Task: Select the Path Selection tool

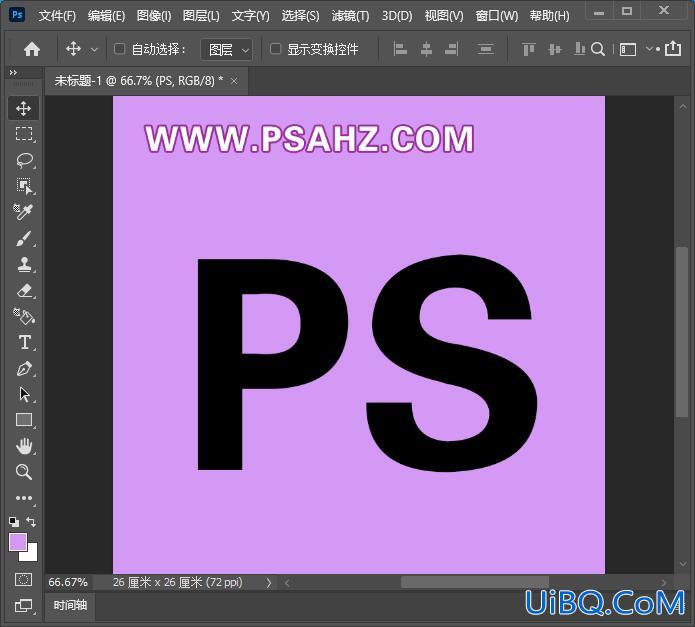Action: [24, 394]
